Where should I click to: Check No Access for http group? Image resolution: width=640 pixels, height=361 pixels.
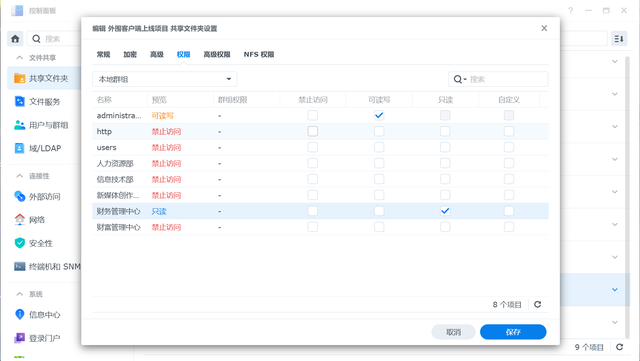click(313, 131)
